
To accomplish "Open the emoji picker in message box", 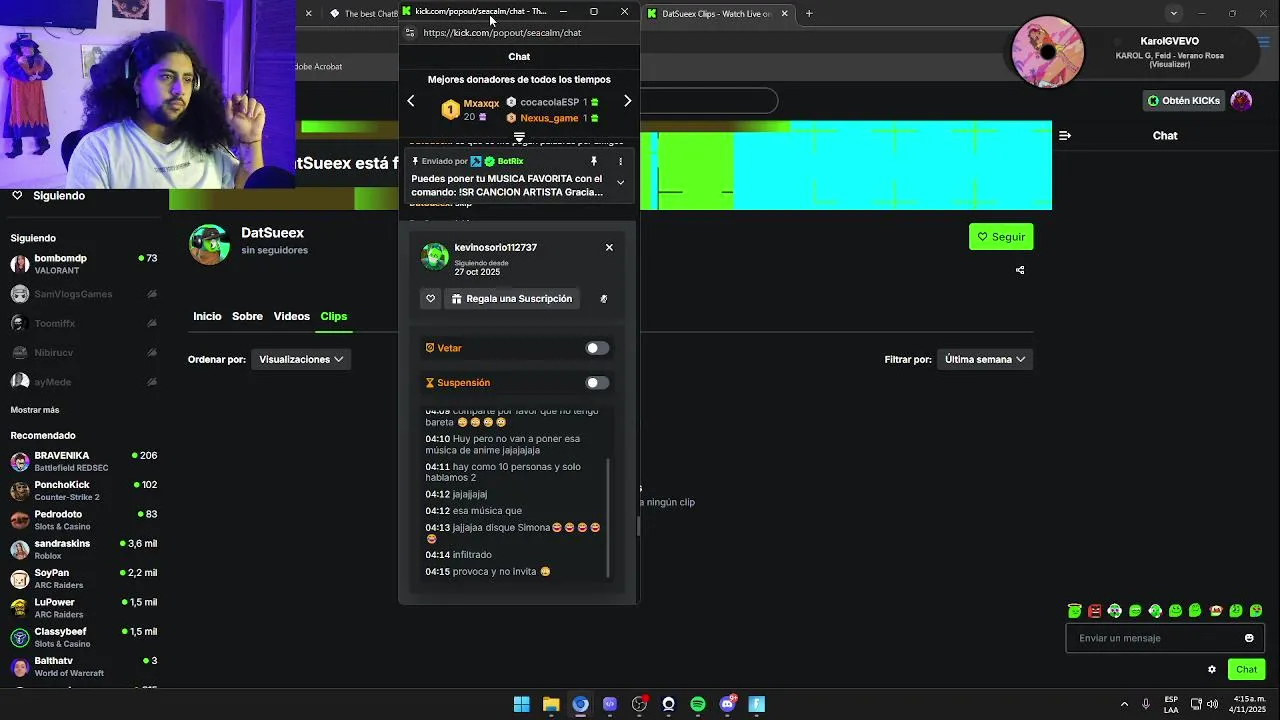I will 1249,638.
